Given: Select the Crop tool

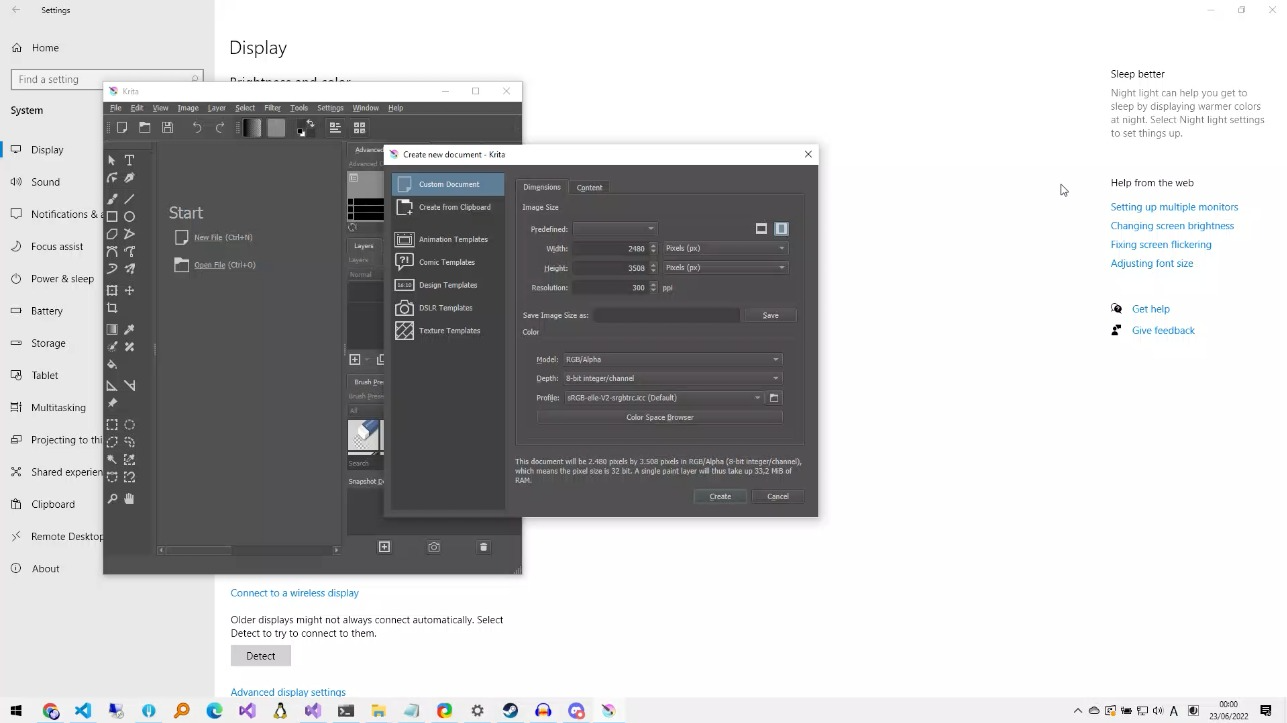Looking at the screenshot, I should click(x=112, y=308).
